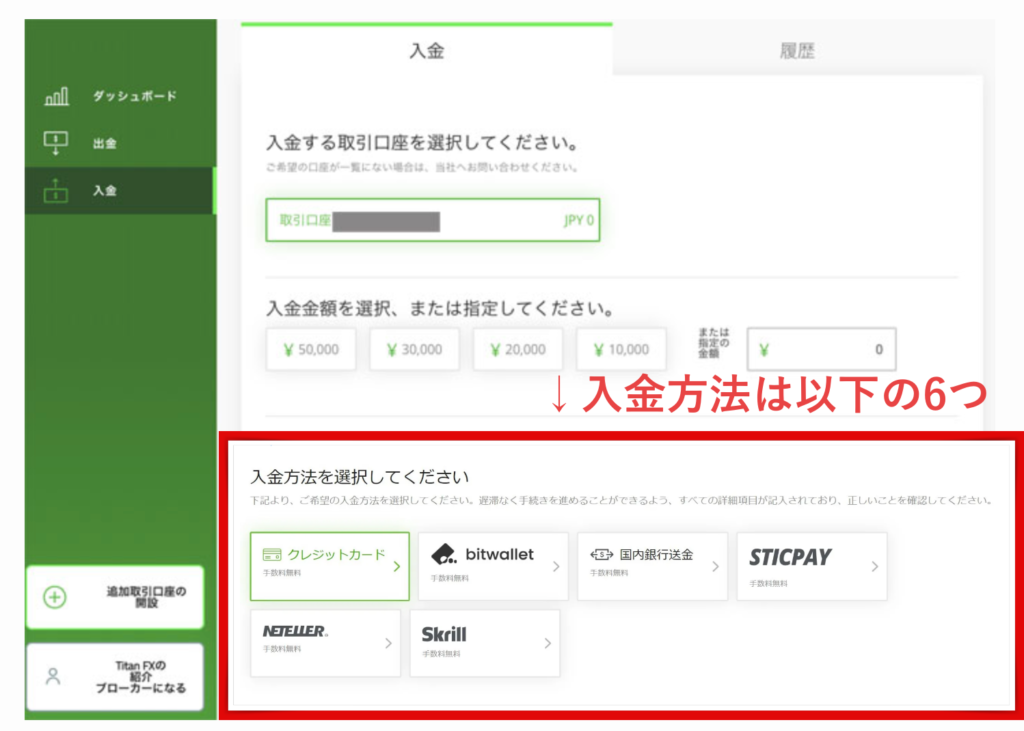Switch to the 履歴 tab

pos(797,50)
